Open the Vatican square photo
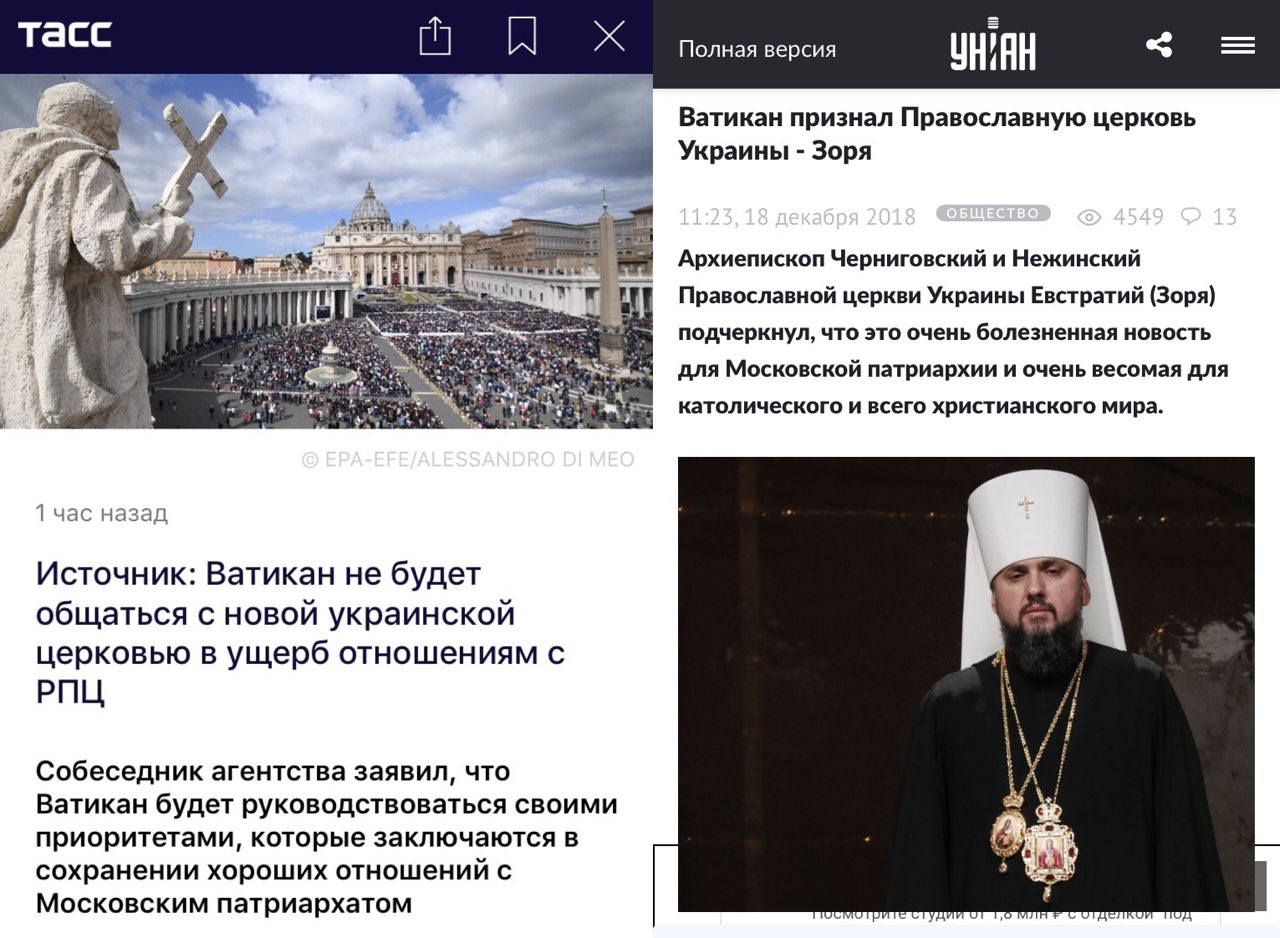Screen dimensions: 1280x938 pyautogui.click(x=326, y=251)
